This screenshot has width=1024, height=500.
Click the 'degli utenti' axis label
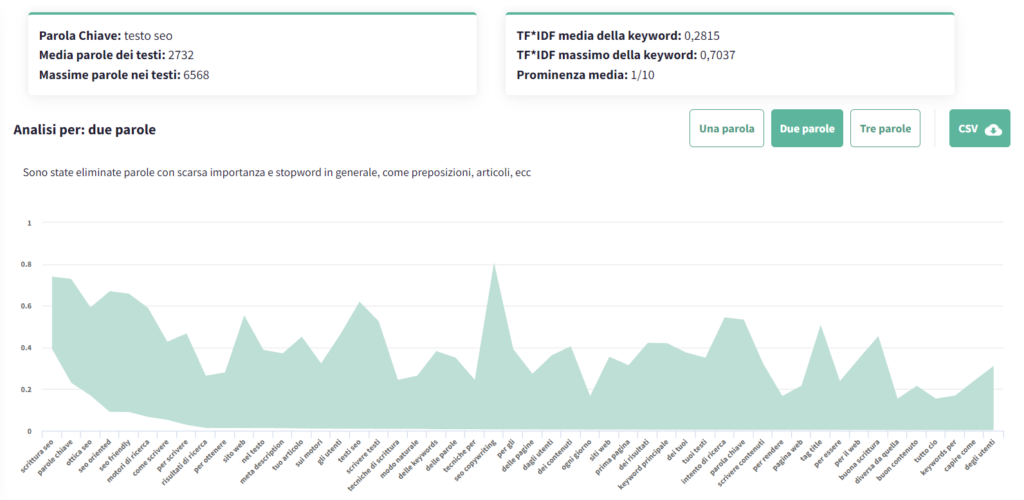[977, 452]
